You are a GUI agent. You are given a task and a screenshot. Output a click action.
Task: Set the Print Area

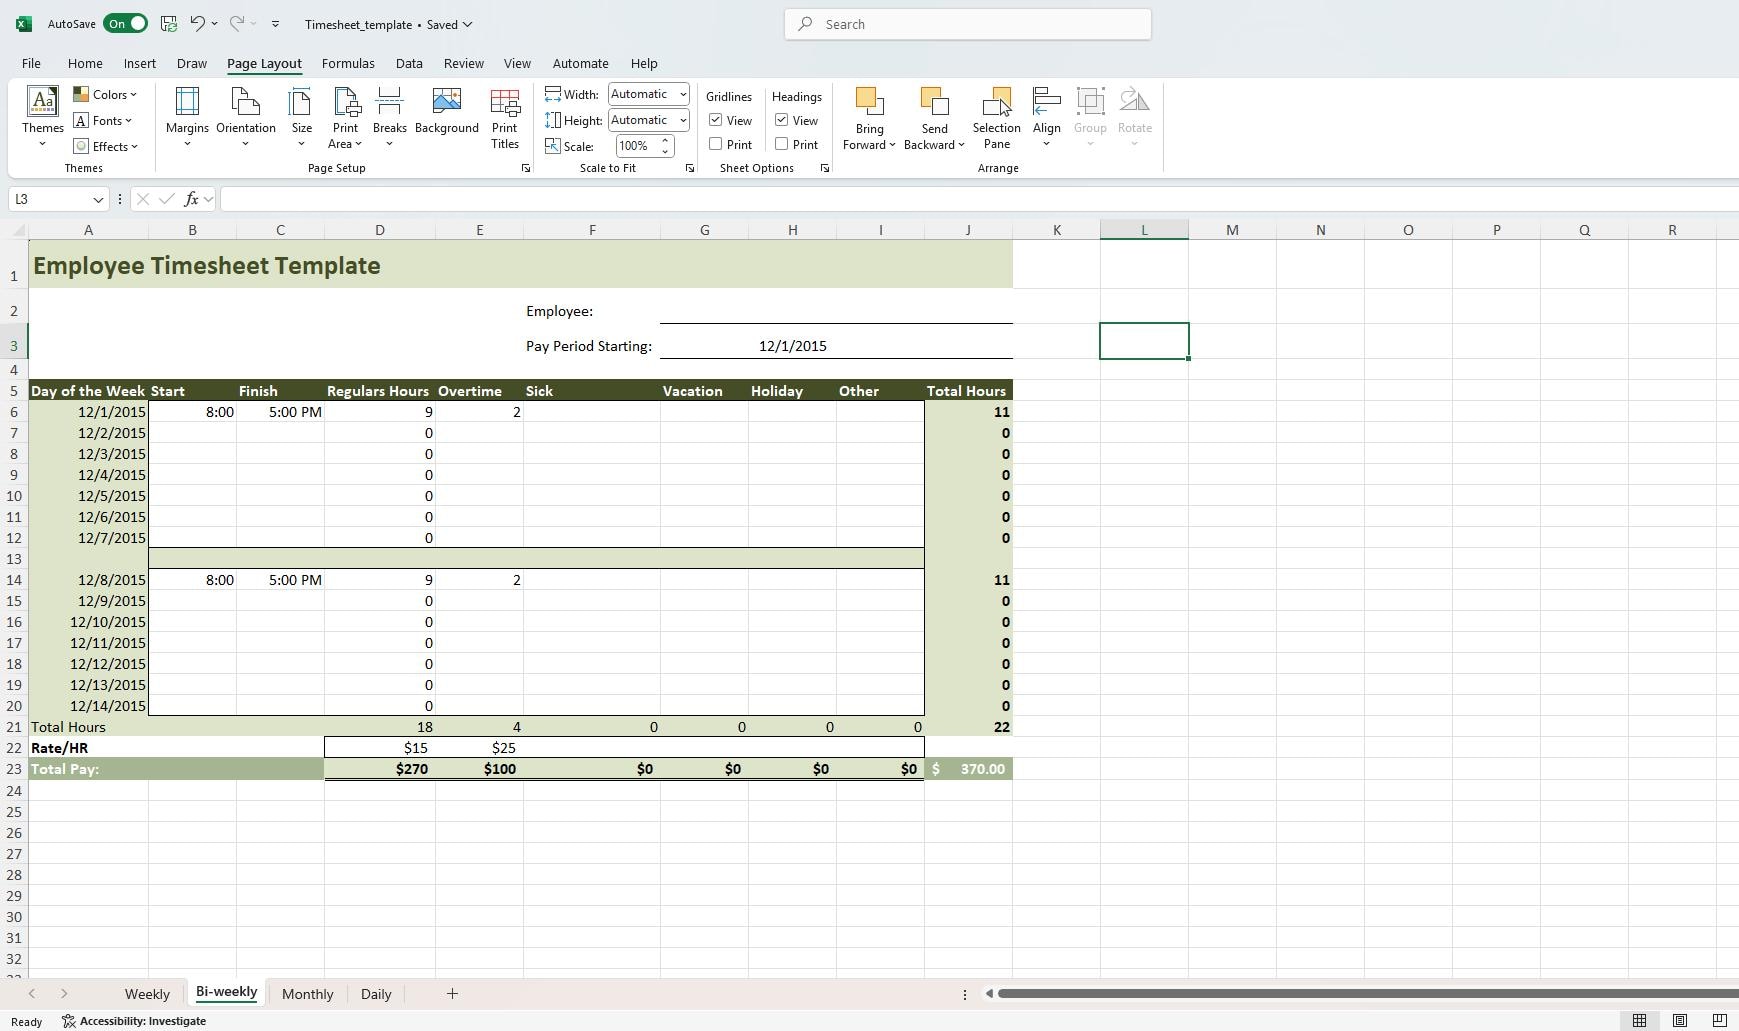pos(345,118)
